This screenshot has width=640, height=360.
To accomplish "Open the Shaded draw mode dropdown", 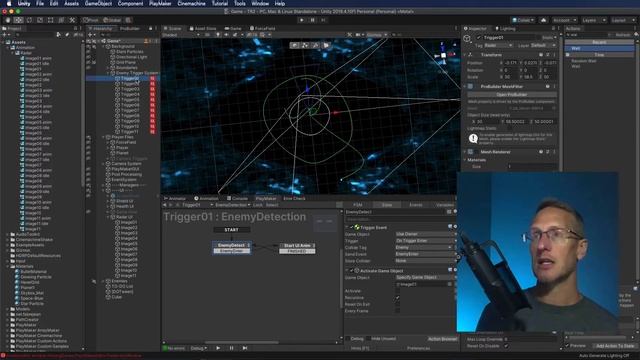I will point(181,35).
